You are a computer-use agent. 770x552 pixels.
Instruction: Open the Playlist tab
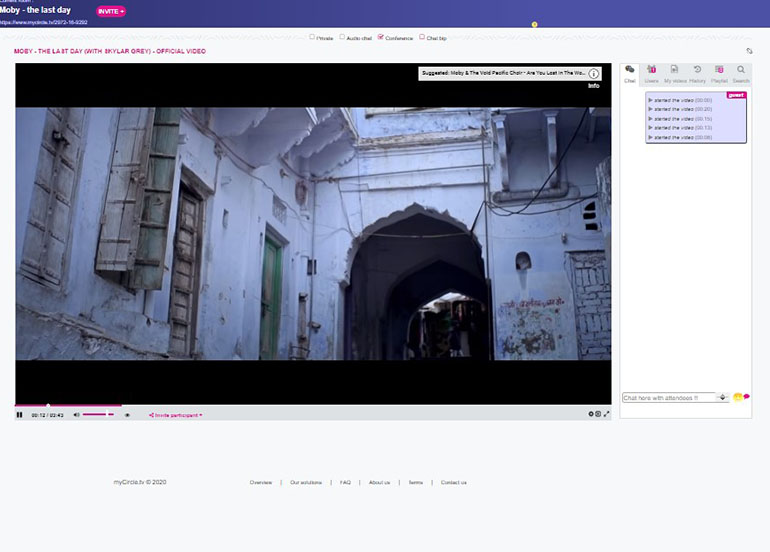tap(719, 74)
